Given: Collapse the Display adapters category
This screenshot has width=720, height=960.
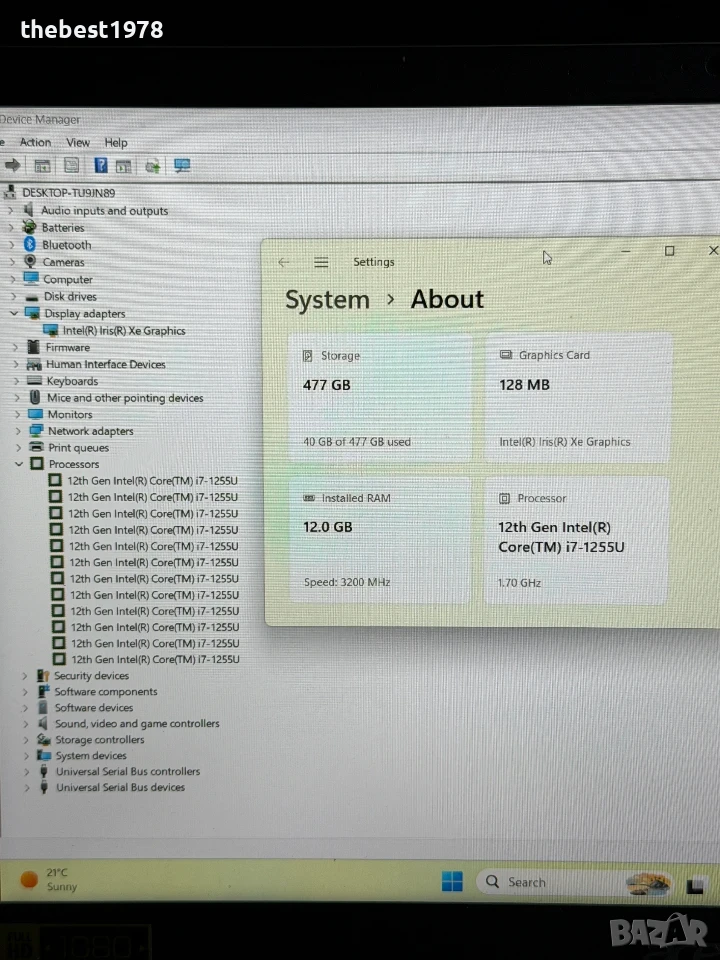Looking at the screenshot, I should point(14,313).
